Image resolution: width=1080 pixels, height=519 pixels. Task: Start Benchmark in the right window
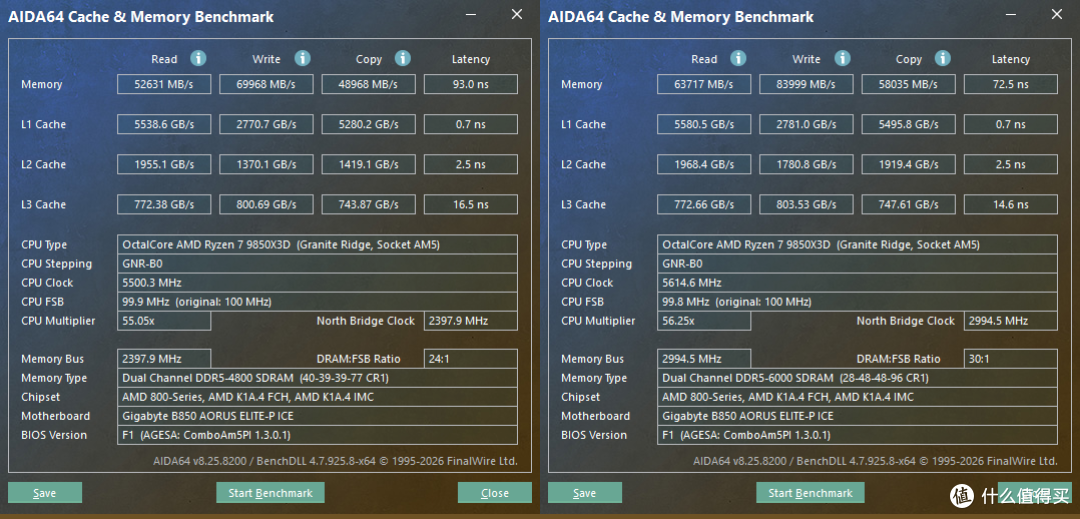click(x=810, y=493)
